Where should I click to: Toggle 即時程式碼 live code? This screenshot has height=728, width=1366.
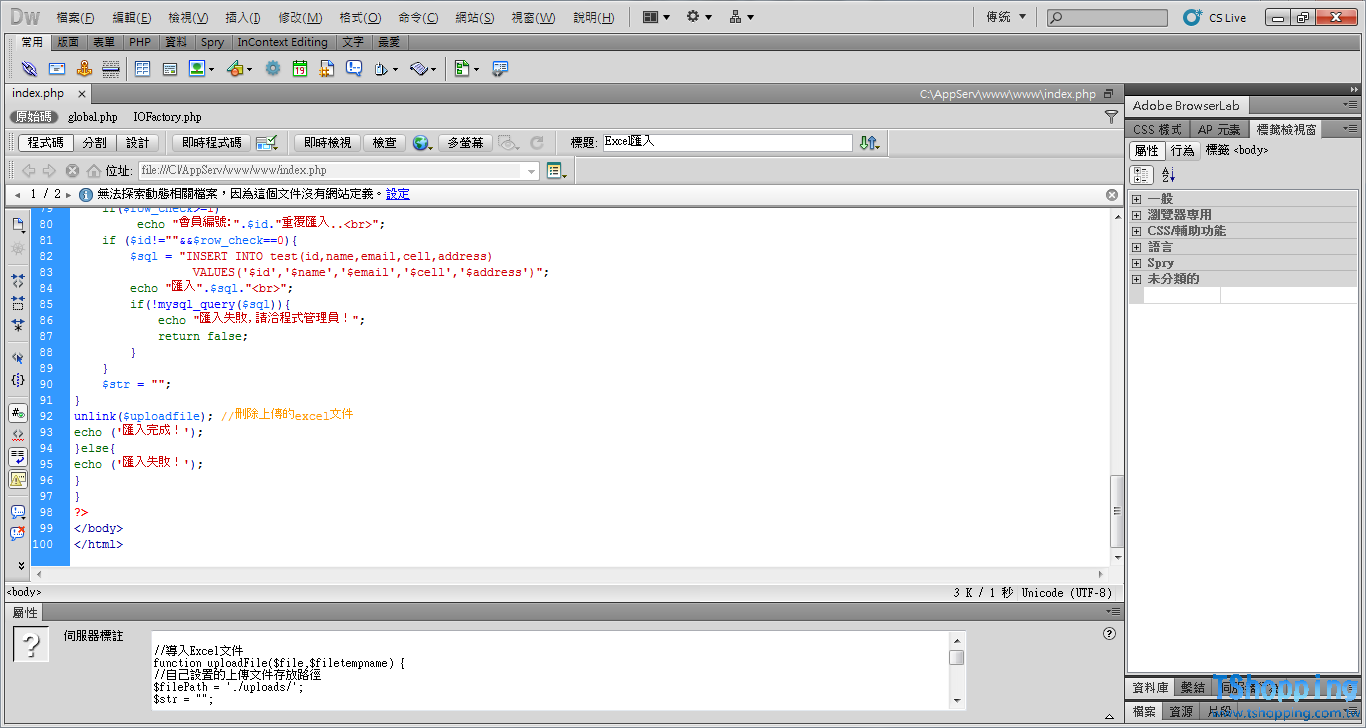pos(211,143)
